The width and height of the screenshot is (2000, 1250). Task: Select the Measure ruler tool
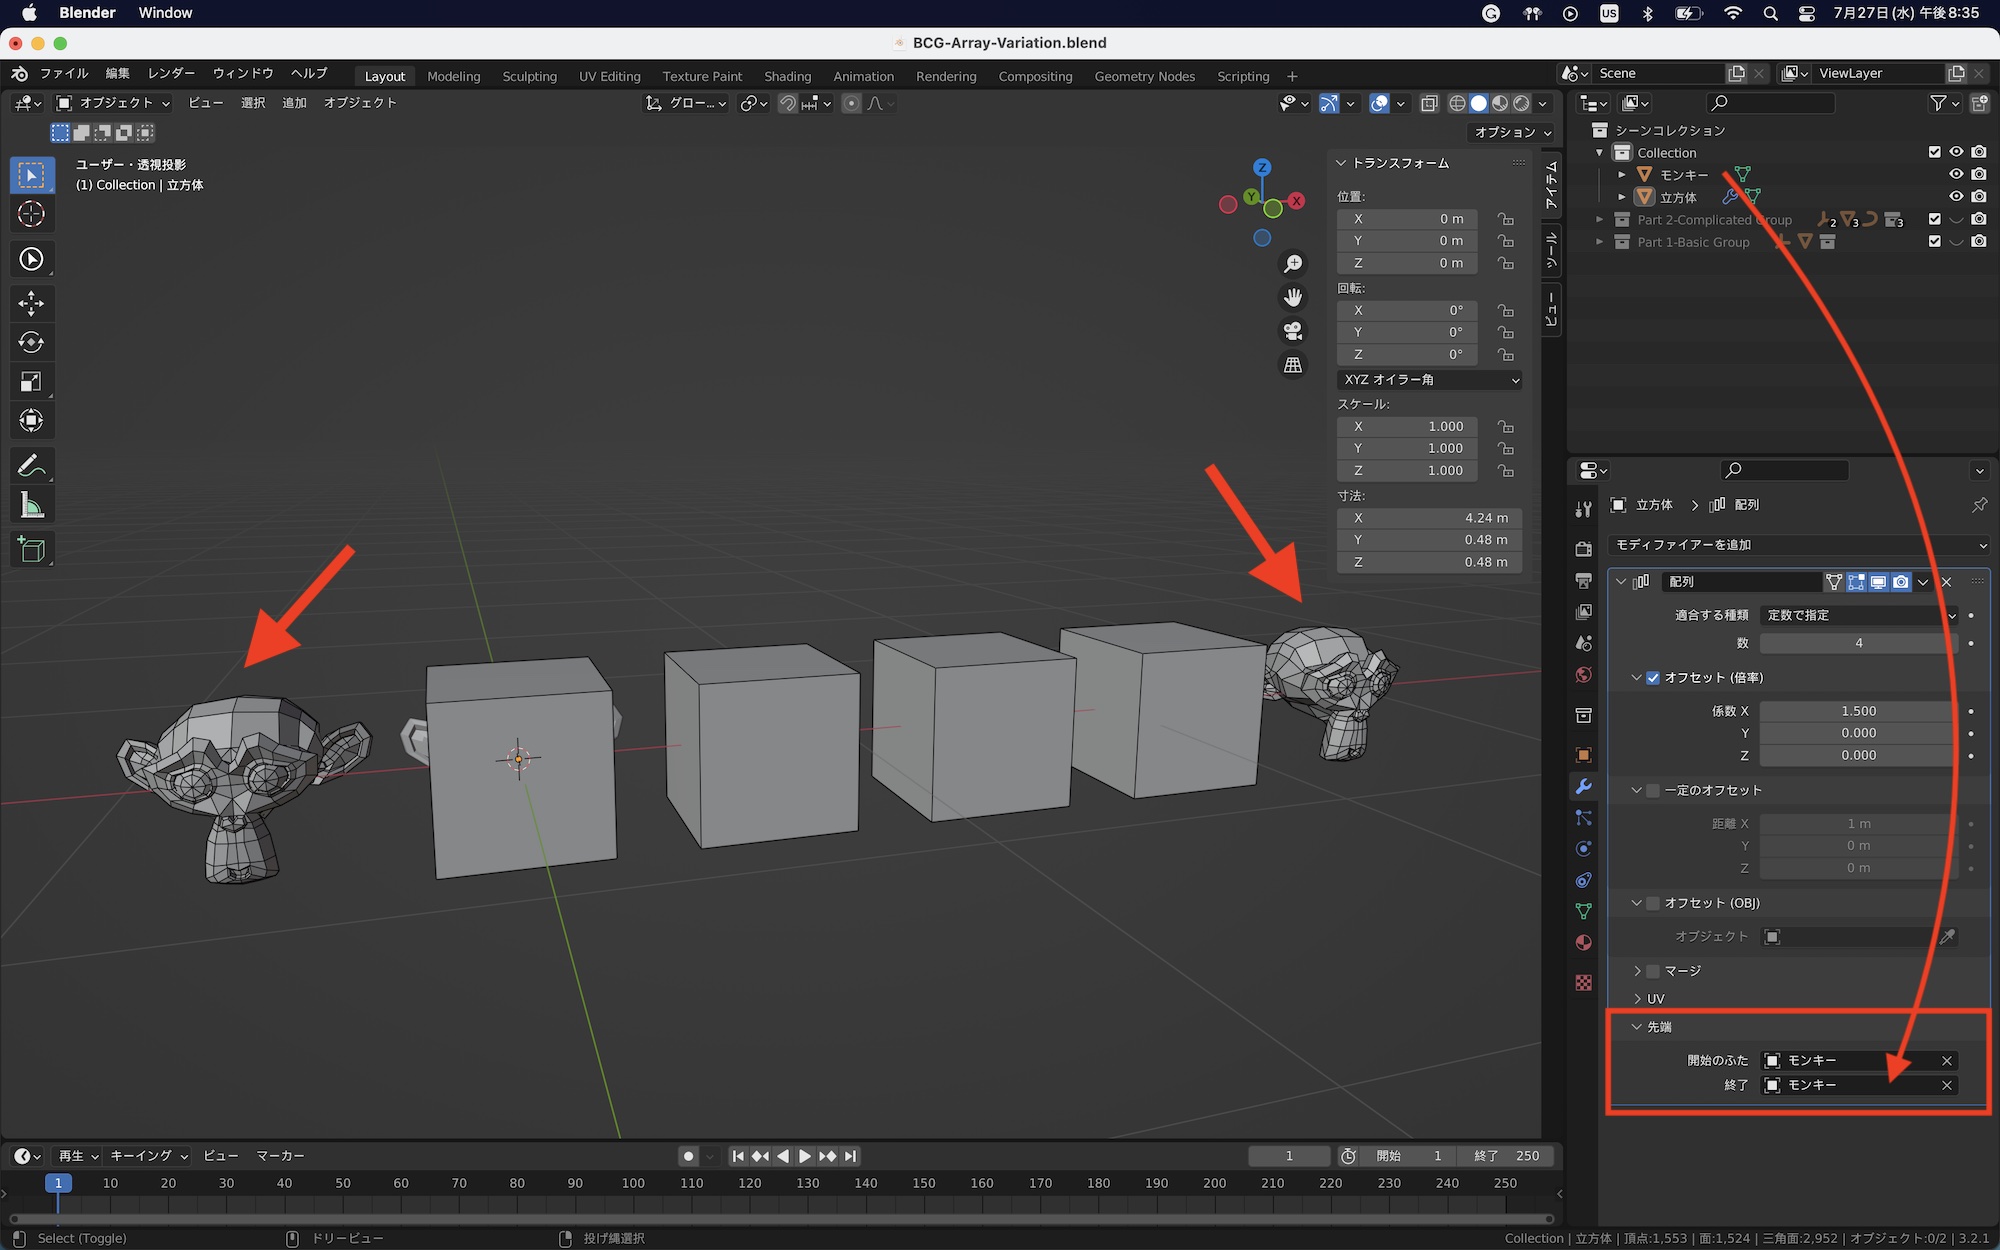coord(31,506)
